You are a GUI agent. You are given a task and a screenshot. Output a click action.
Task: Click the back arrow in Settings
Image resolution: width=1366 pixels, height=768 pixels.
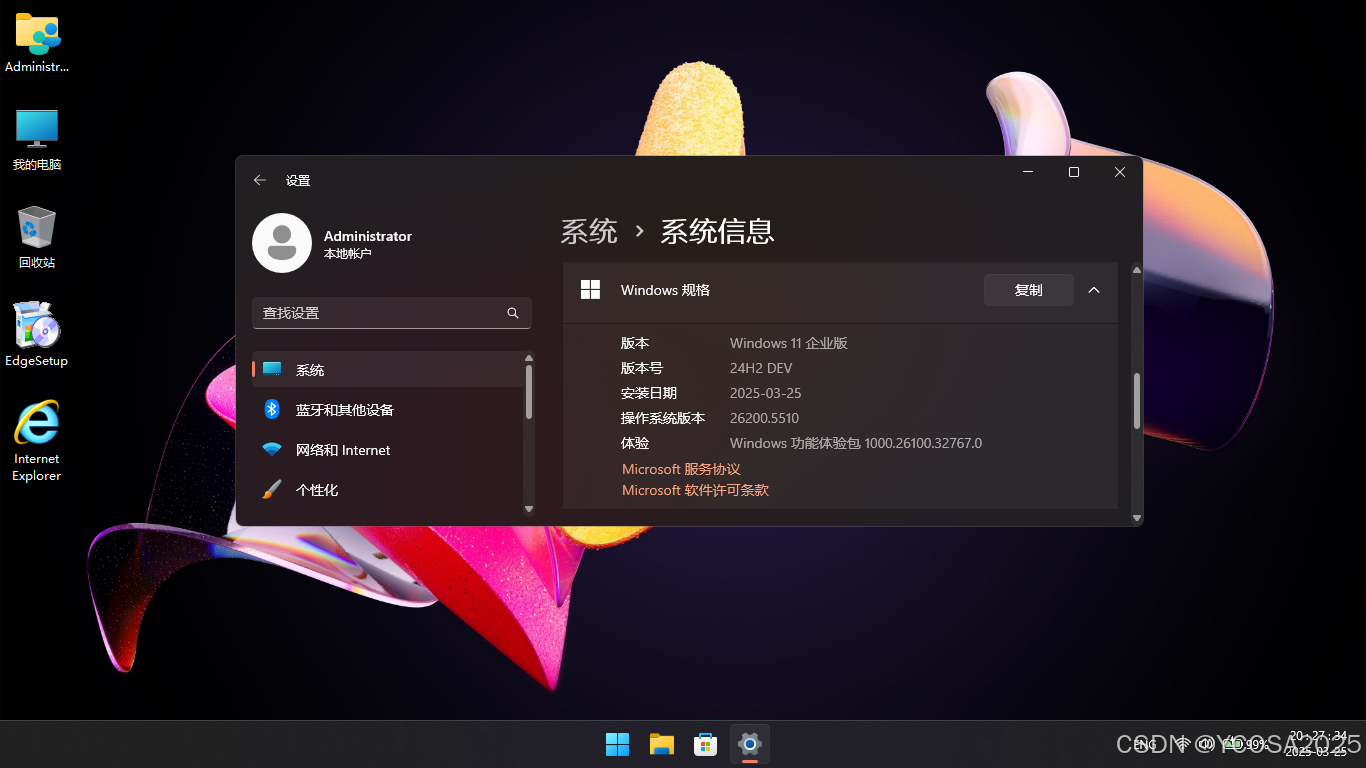pos(260,180)
